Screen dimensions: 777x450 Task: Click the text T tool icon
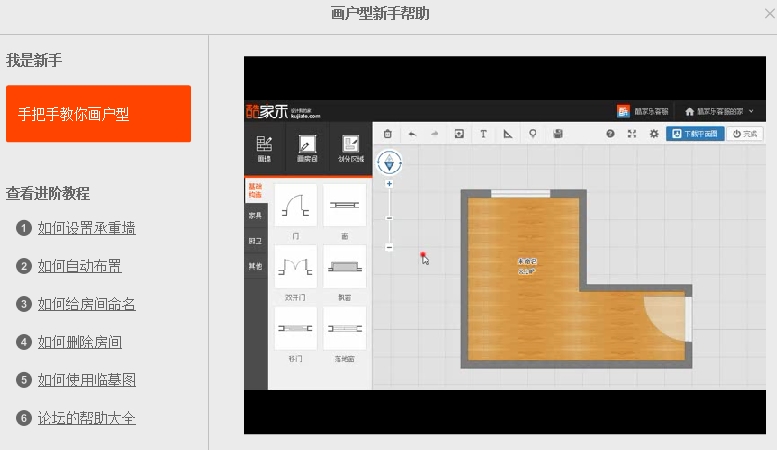coord(484,134)
